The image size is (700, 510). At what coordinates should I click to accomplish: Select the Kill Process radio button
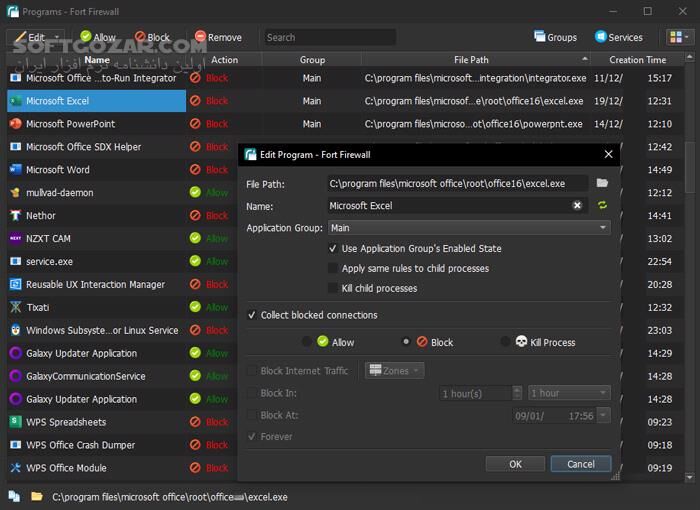[x=505, y=342]
